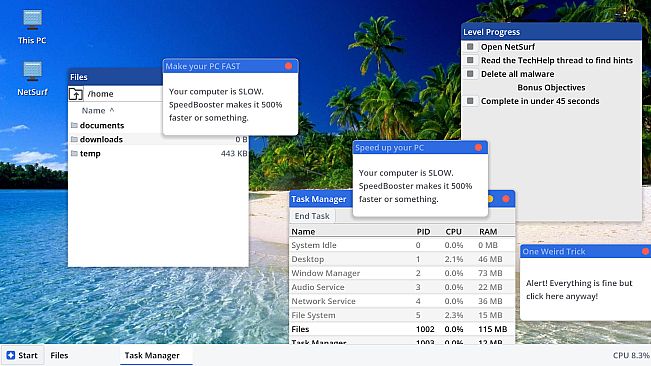The width and height of the screenshot is (651, 366).
Task: Click the temp folder's 443 KB size
Action: coord(234,154)
